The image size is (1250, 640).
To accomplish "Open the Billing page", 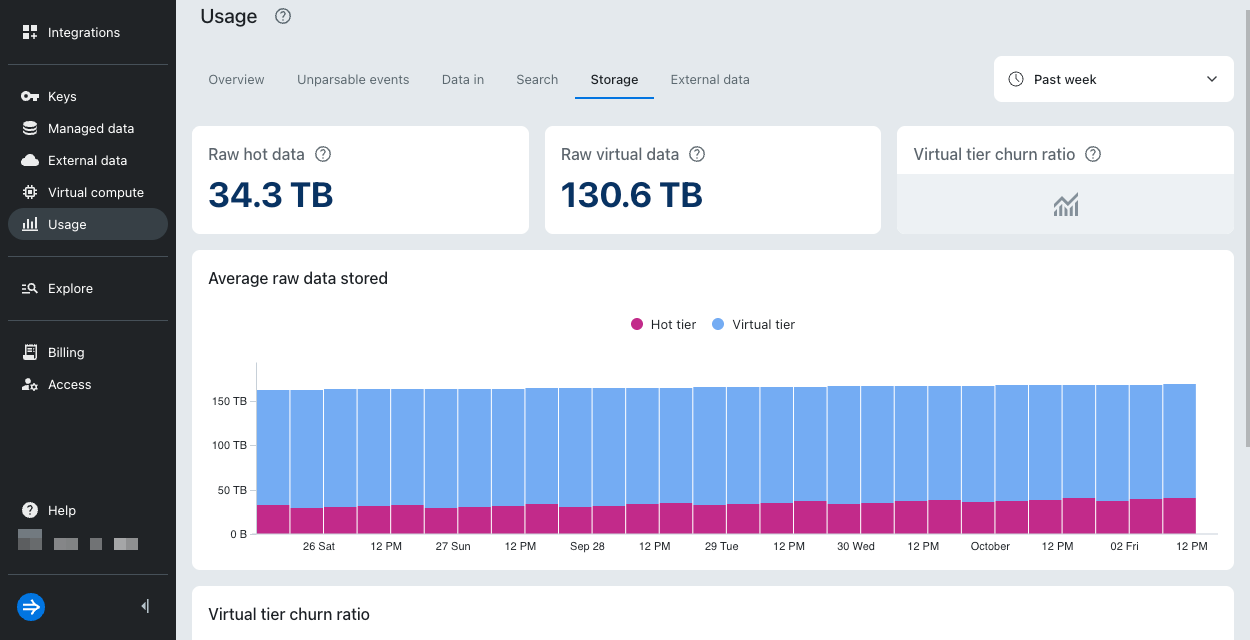I will pos(88,352).
